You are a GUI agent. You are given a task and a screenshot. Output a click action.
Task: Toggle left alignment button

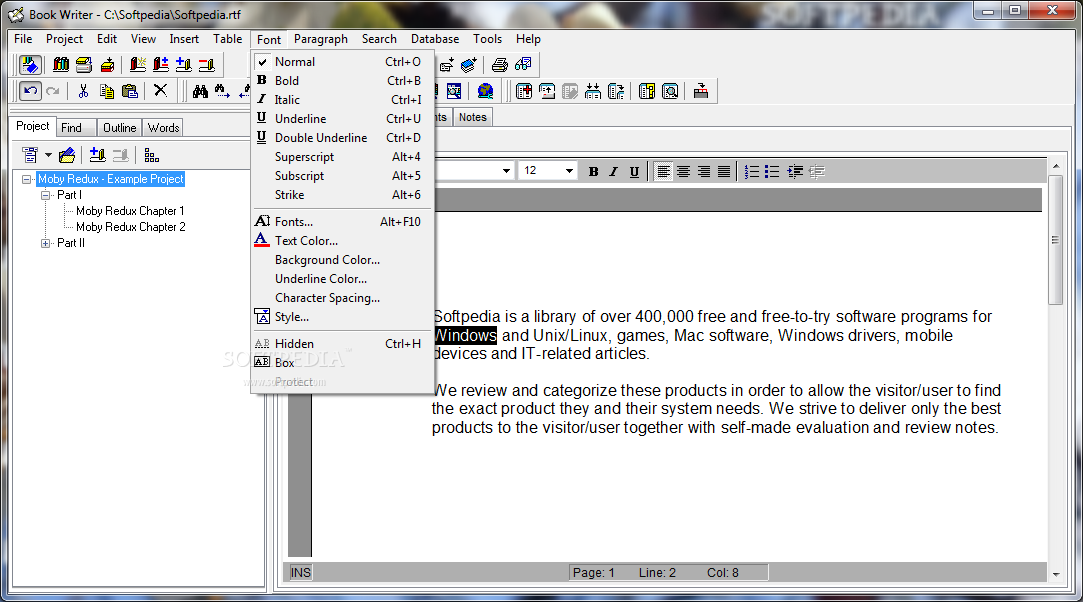pyautogui.click(x=663, y=171)
